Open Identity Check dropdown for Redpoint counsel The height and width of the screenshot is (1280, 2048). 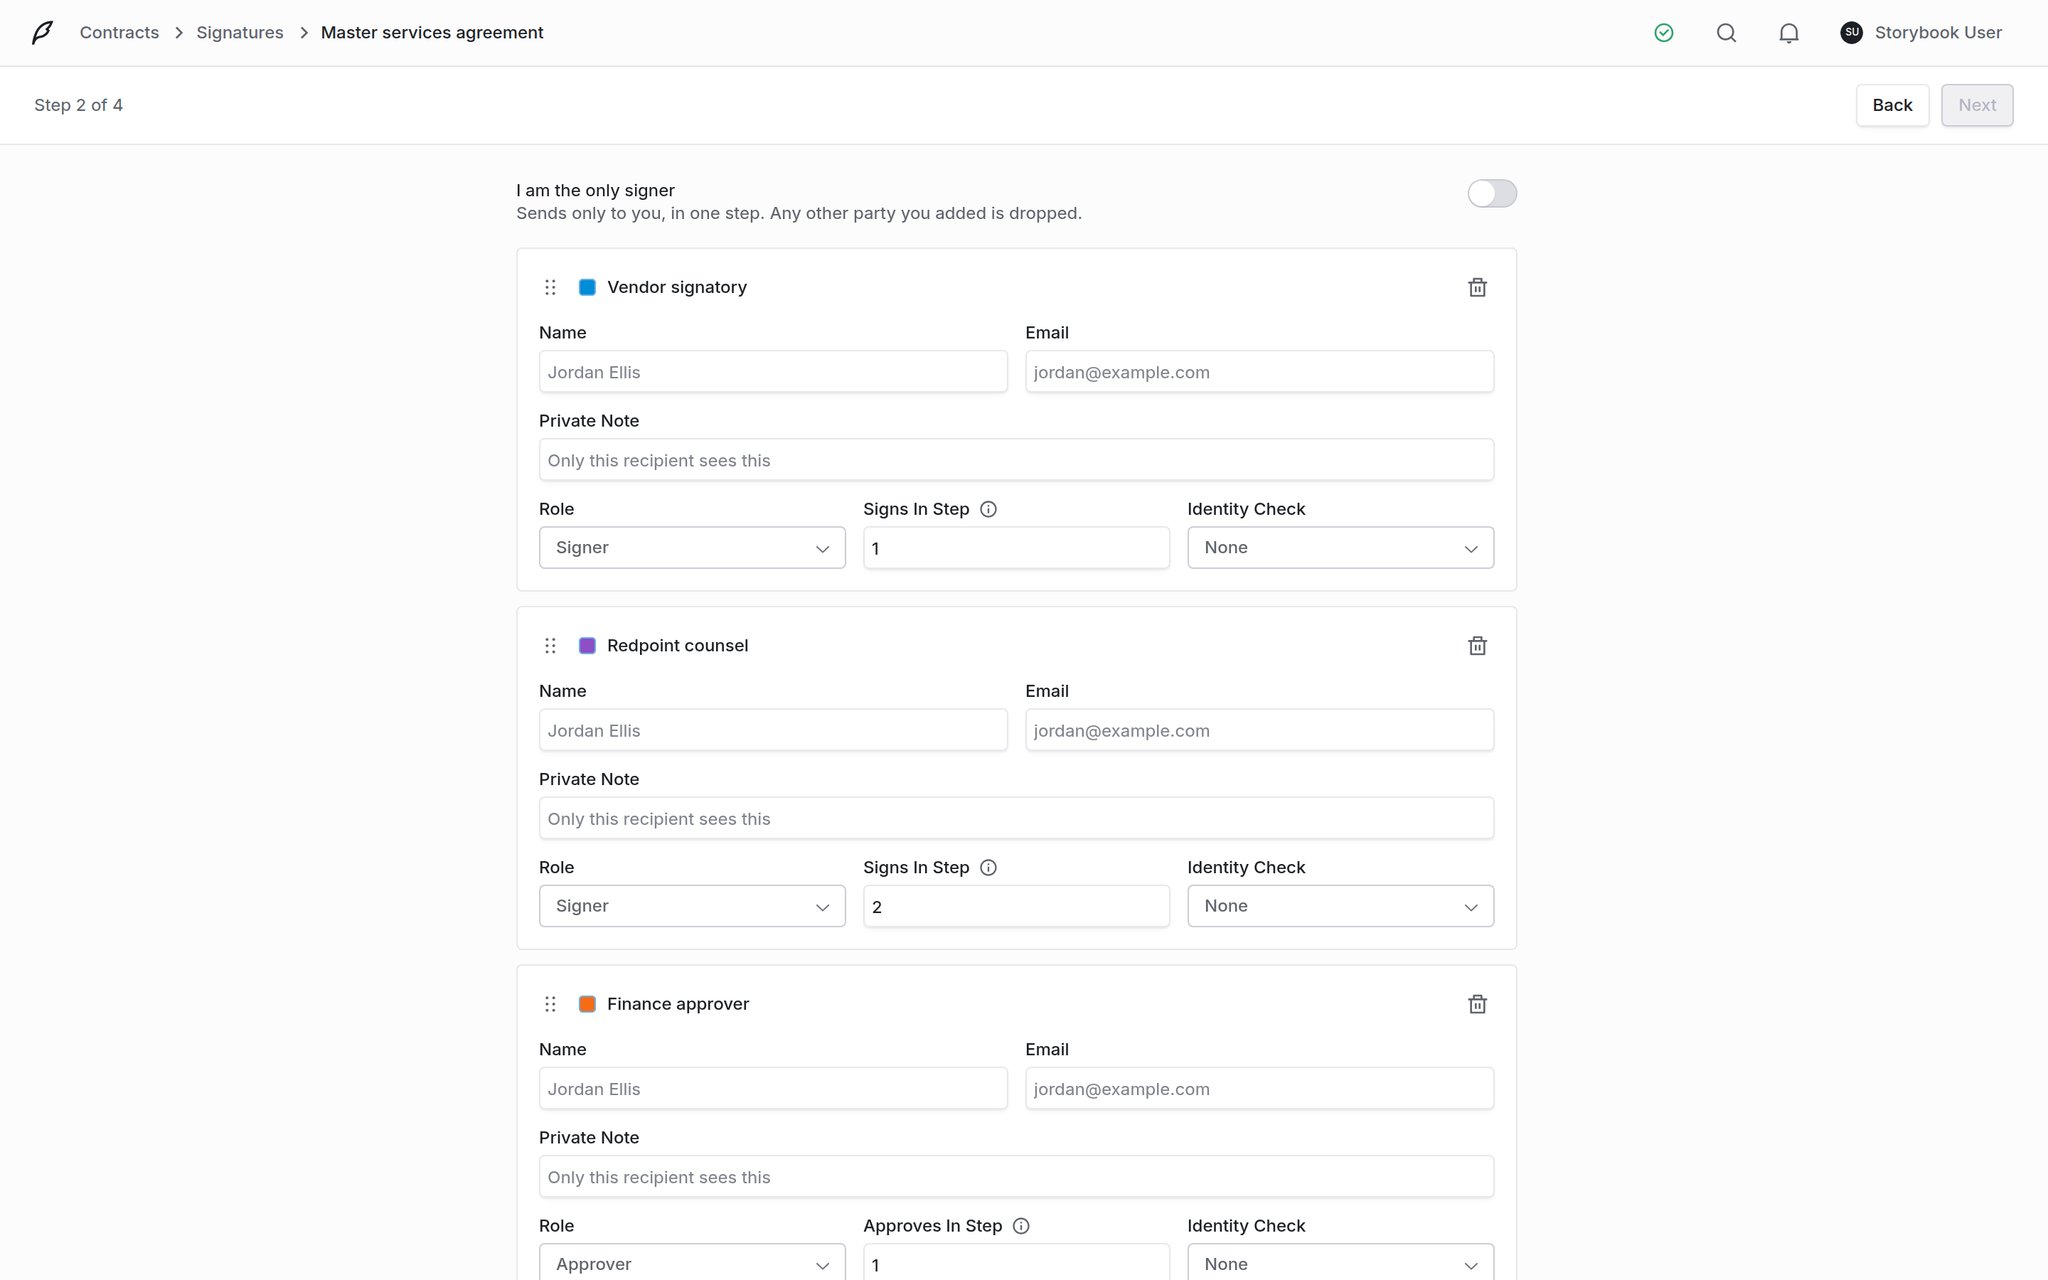click(x=1340, y=906)
